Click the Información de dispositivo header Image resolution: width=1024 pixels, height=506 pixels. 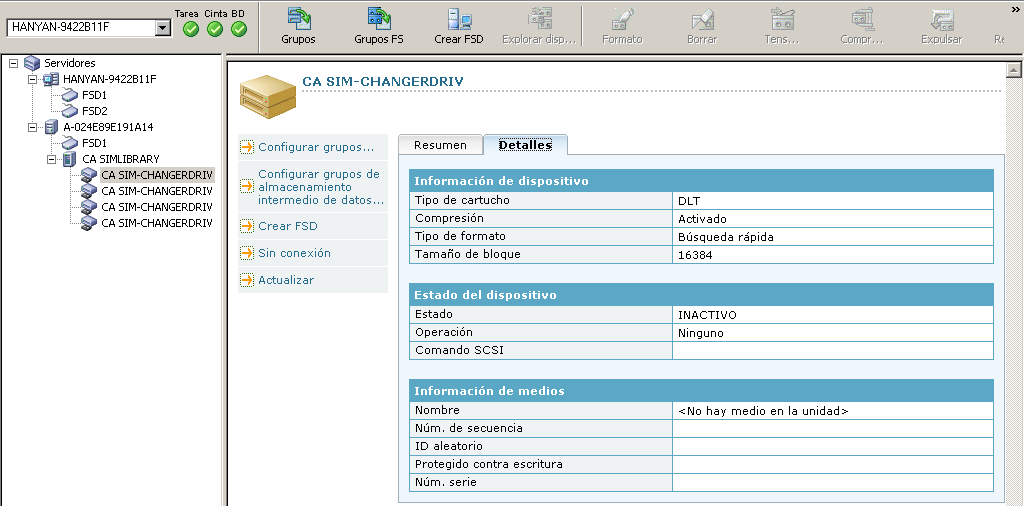[x=701, y=181]
